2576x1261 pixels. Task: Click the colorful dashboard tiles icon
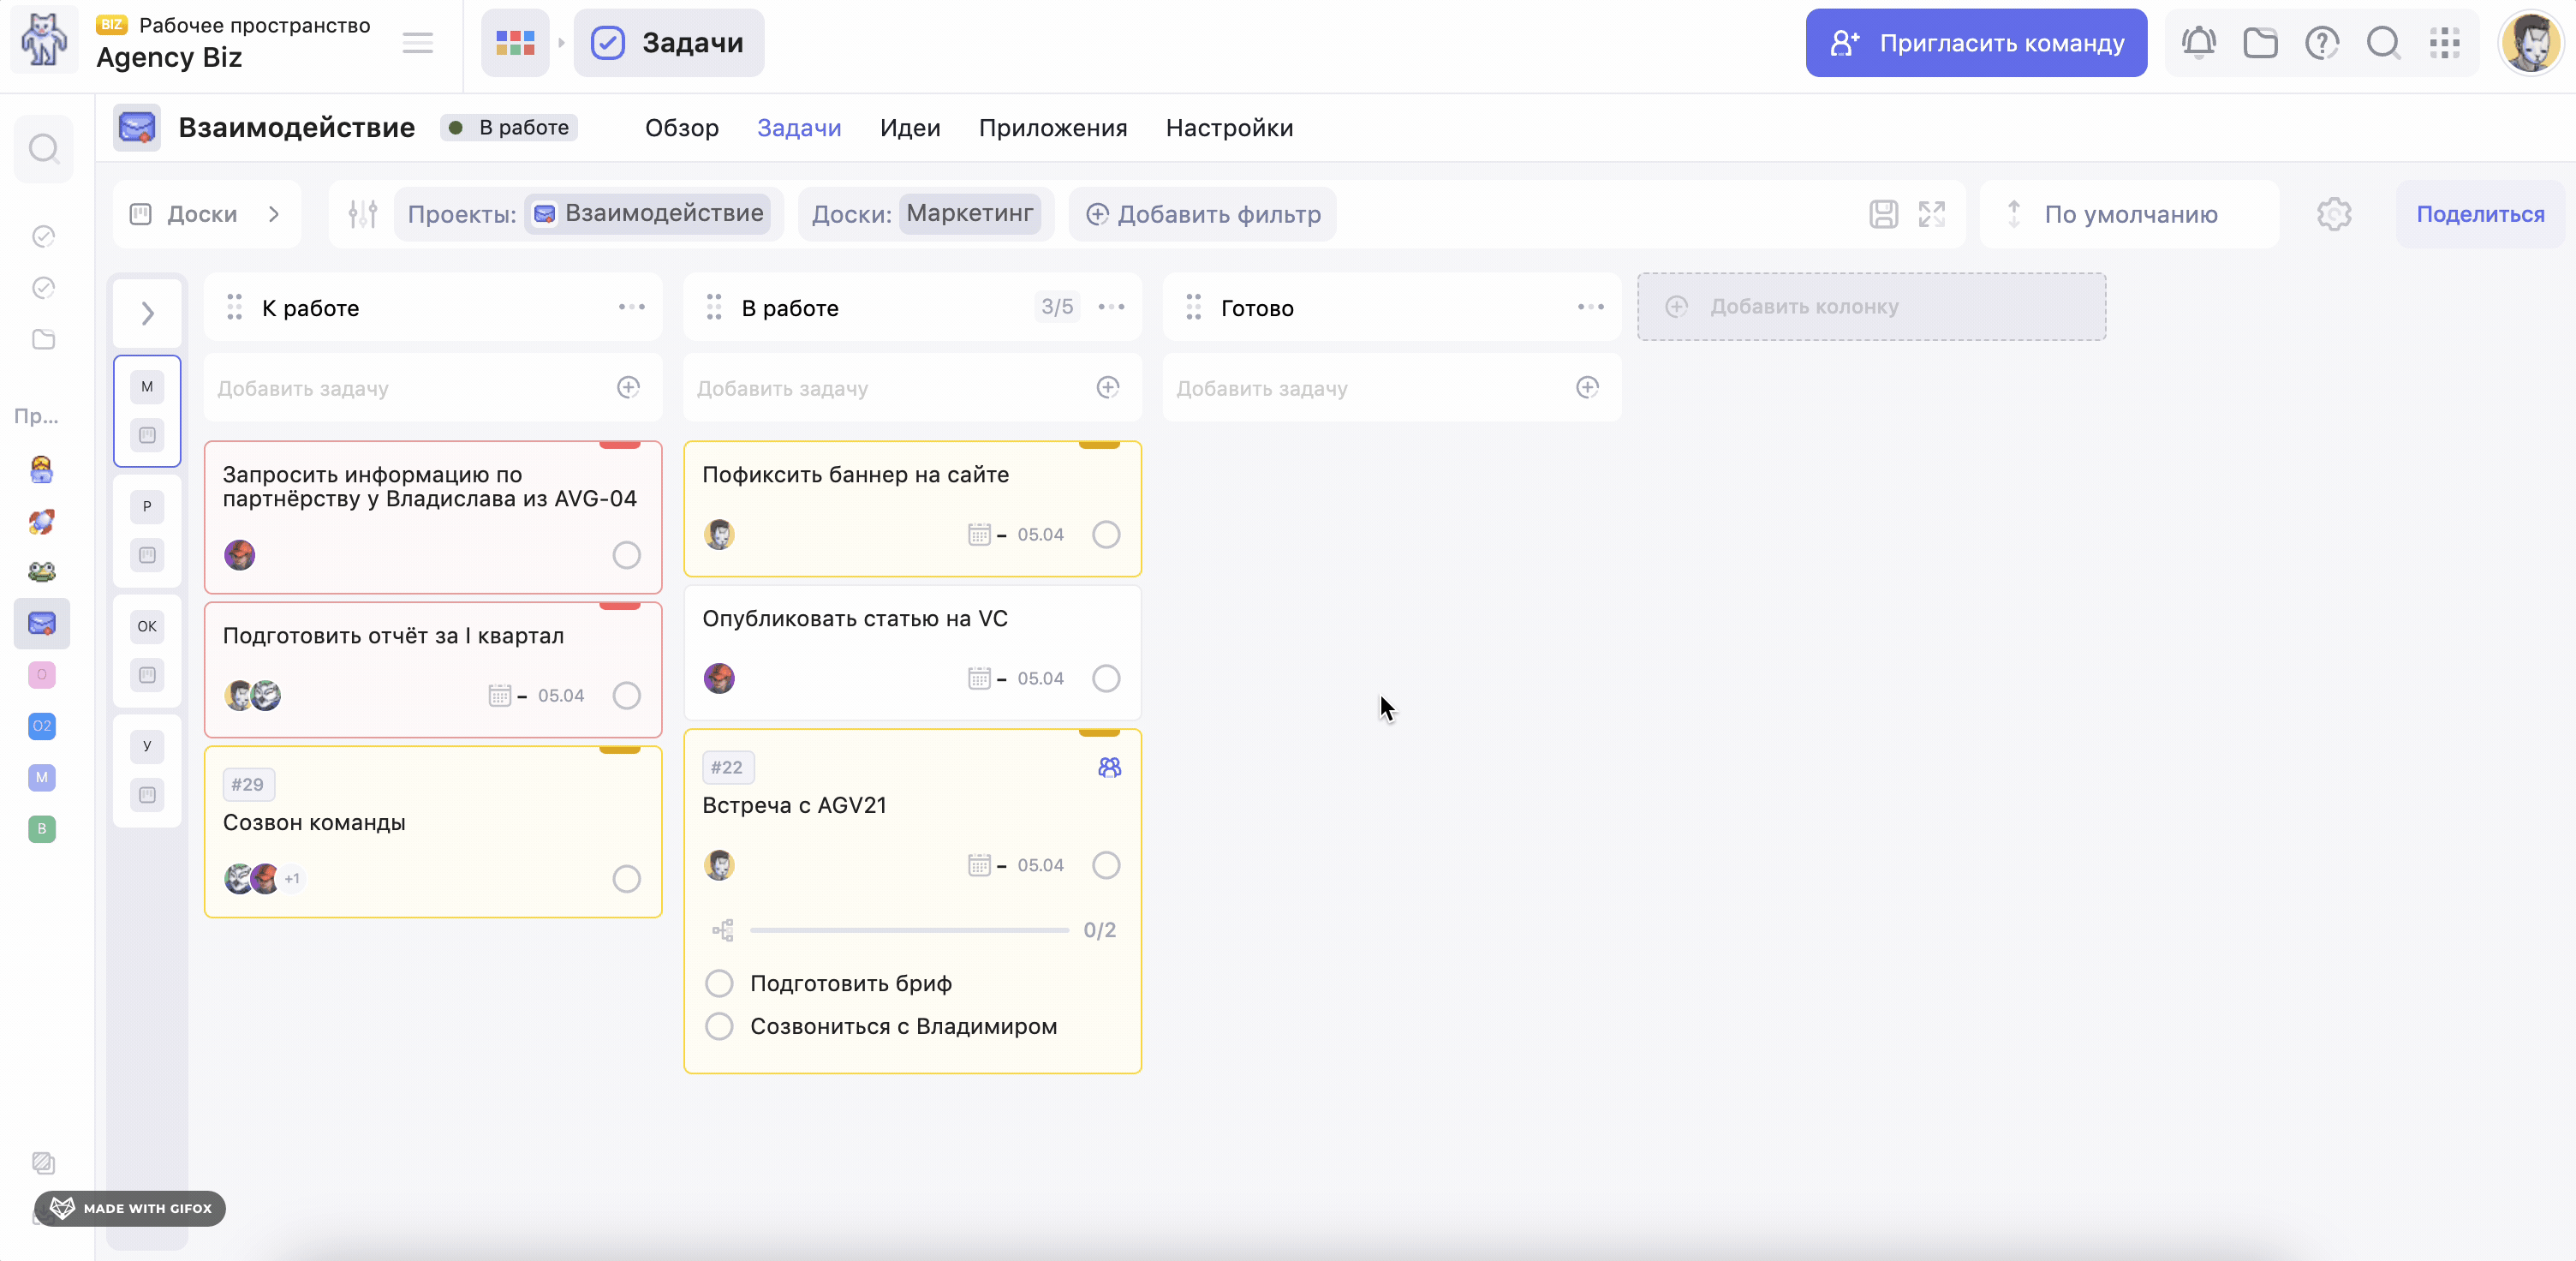(515, 43)
